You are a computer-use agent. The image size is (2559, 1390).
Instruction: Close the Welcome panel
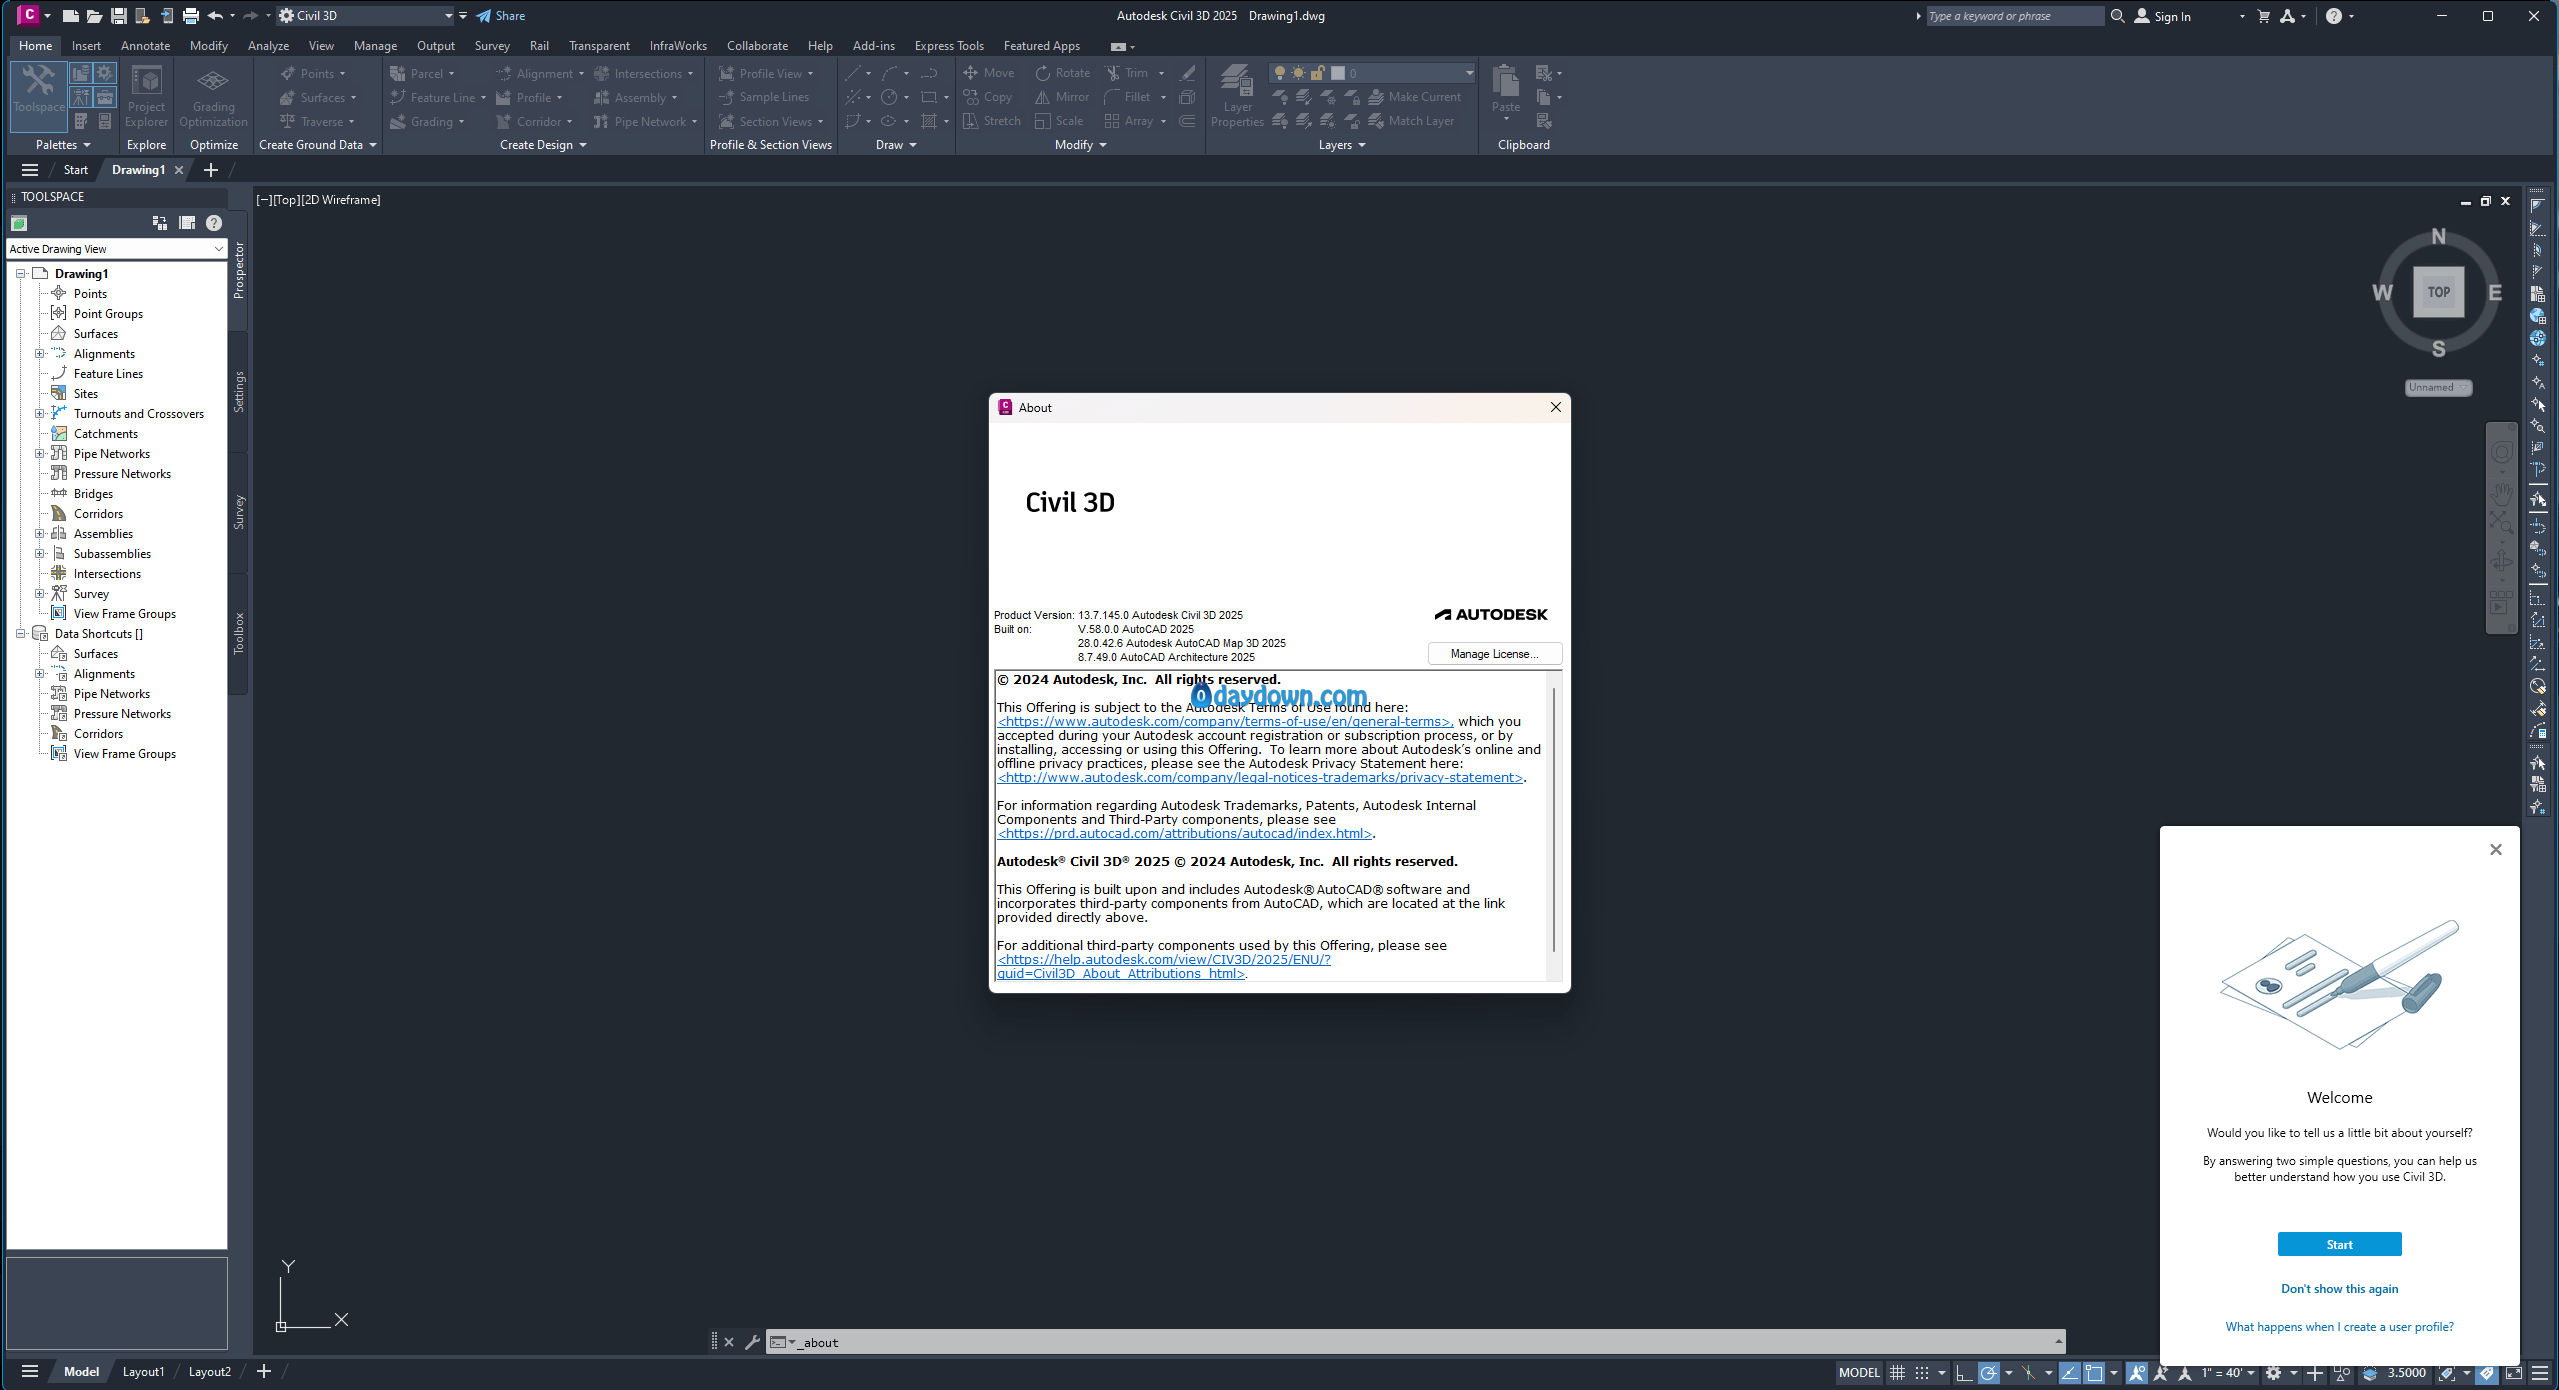(2495, 850)
